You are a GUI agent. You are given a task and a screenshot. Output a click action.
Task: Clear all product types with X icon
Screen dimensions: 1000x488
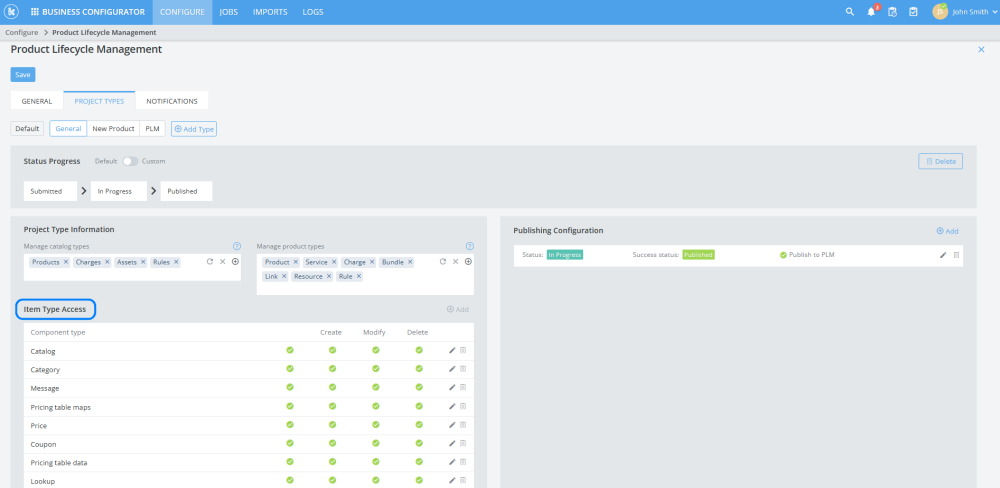pos(455,262)
